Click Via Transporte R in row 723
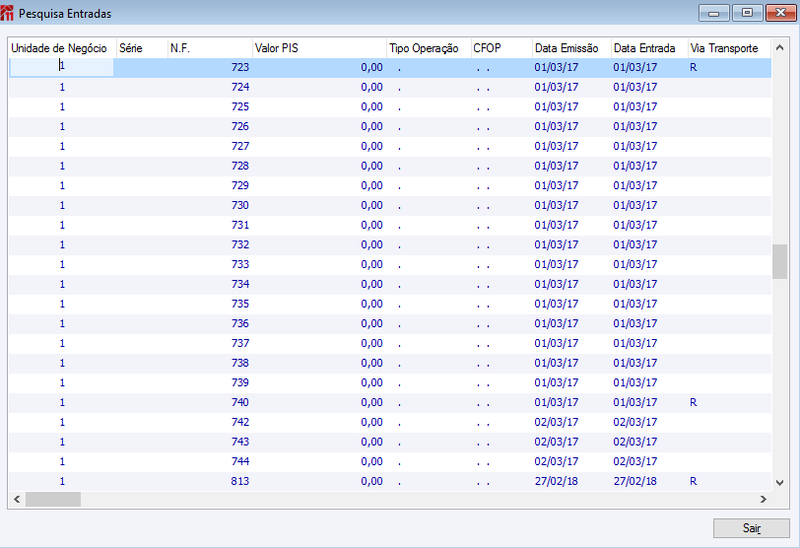Screen dimensions: 800x548 pyautogui.click(x=693, y=67)
